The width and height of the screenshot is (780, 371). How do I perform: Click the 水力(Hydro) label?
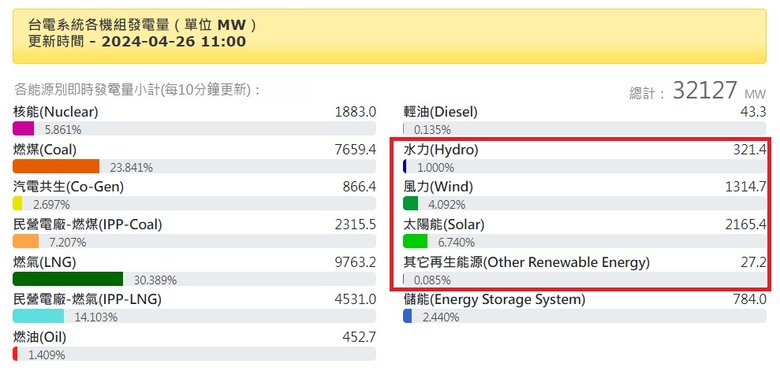click(440, 149)
